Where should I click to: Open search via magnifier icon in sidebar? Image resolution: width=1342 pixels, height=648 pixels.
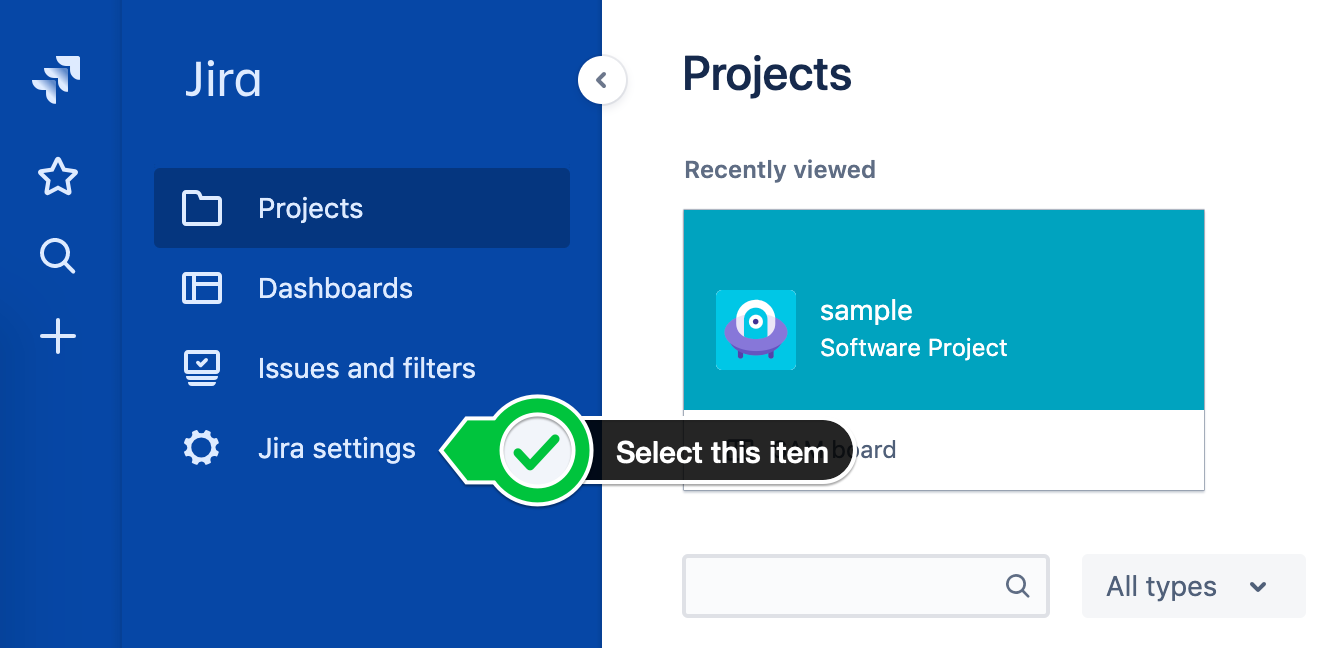click(x=57, y=257)
